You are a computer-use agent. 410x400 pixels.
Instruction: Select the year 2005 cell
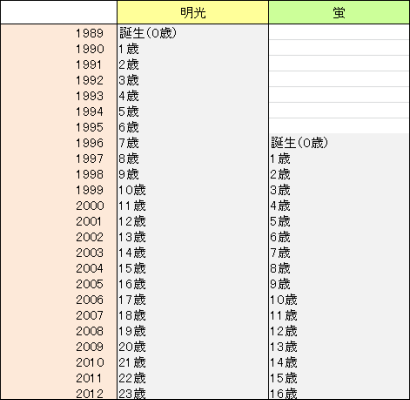click(59, 284)
